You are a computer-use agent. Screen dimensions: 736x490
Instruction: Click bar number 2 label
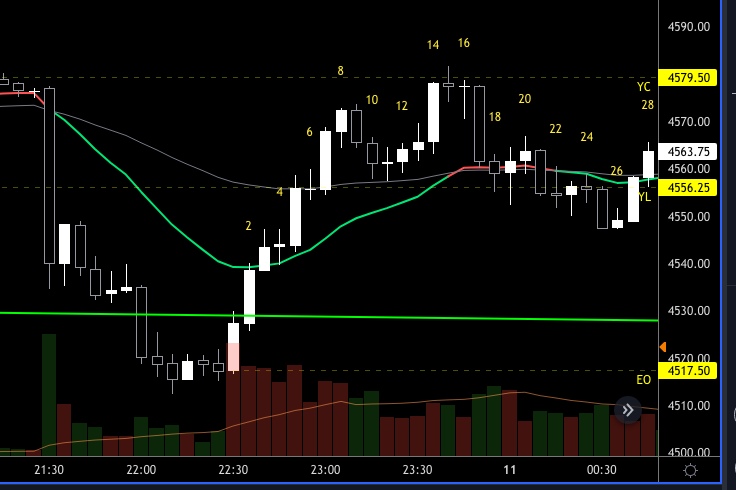tap(248, 226)
